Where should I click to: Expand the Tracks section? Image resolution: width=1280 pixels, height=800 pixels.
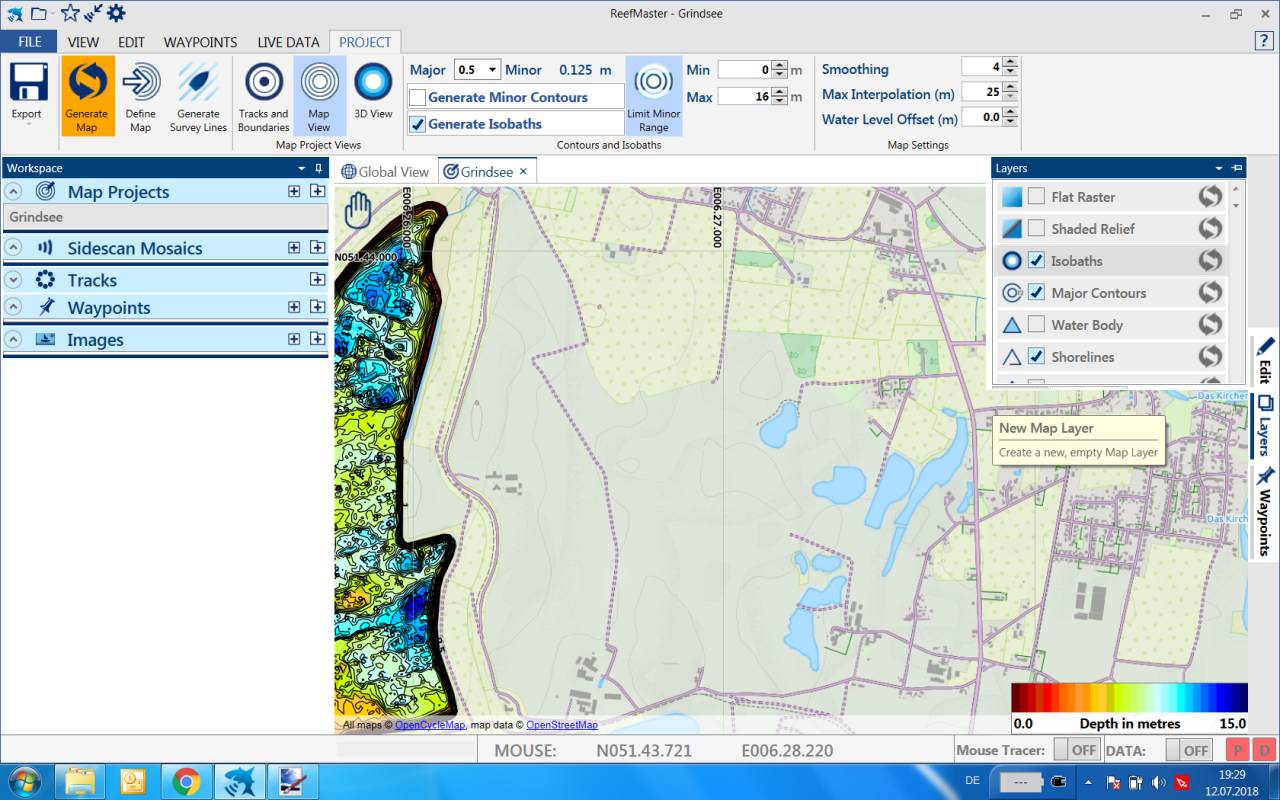pyautogui.click(x=14, y=280)
